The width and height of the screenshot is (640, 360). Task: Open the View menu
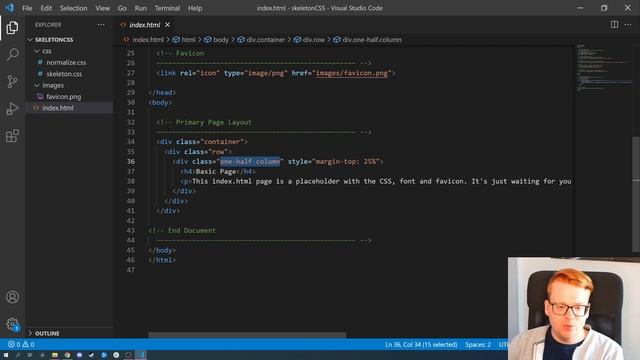tap(102, 8)
